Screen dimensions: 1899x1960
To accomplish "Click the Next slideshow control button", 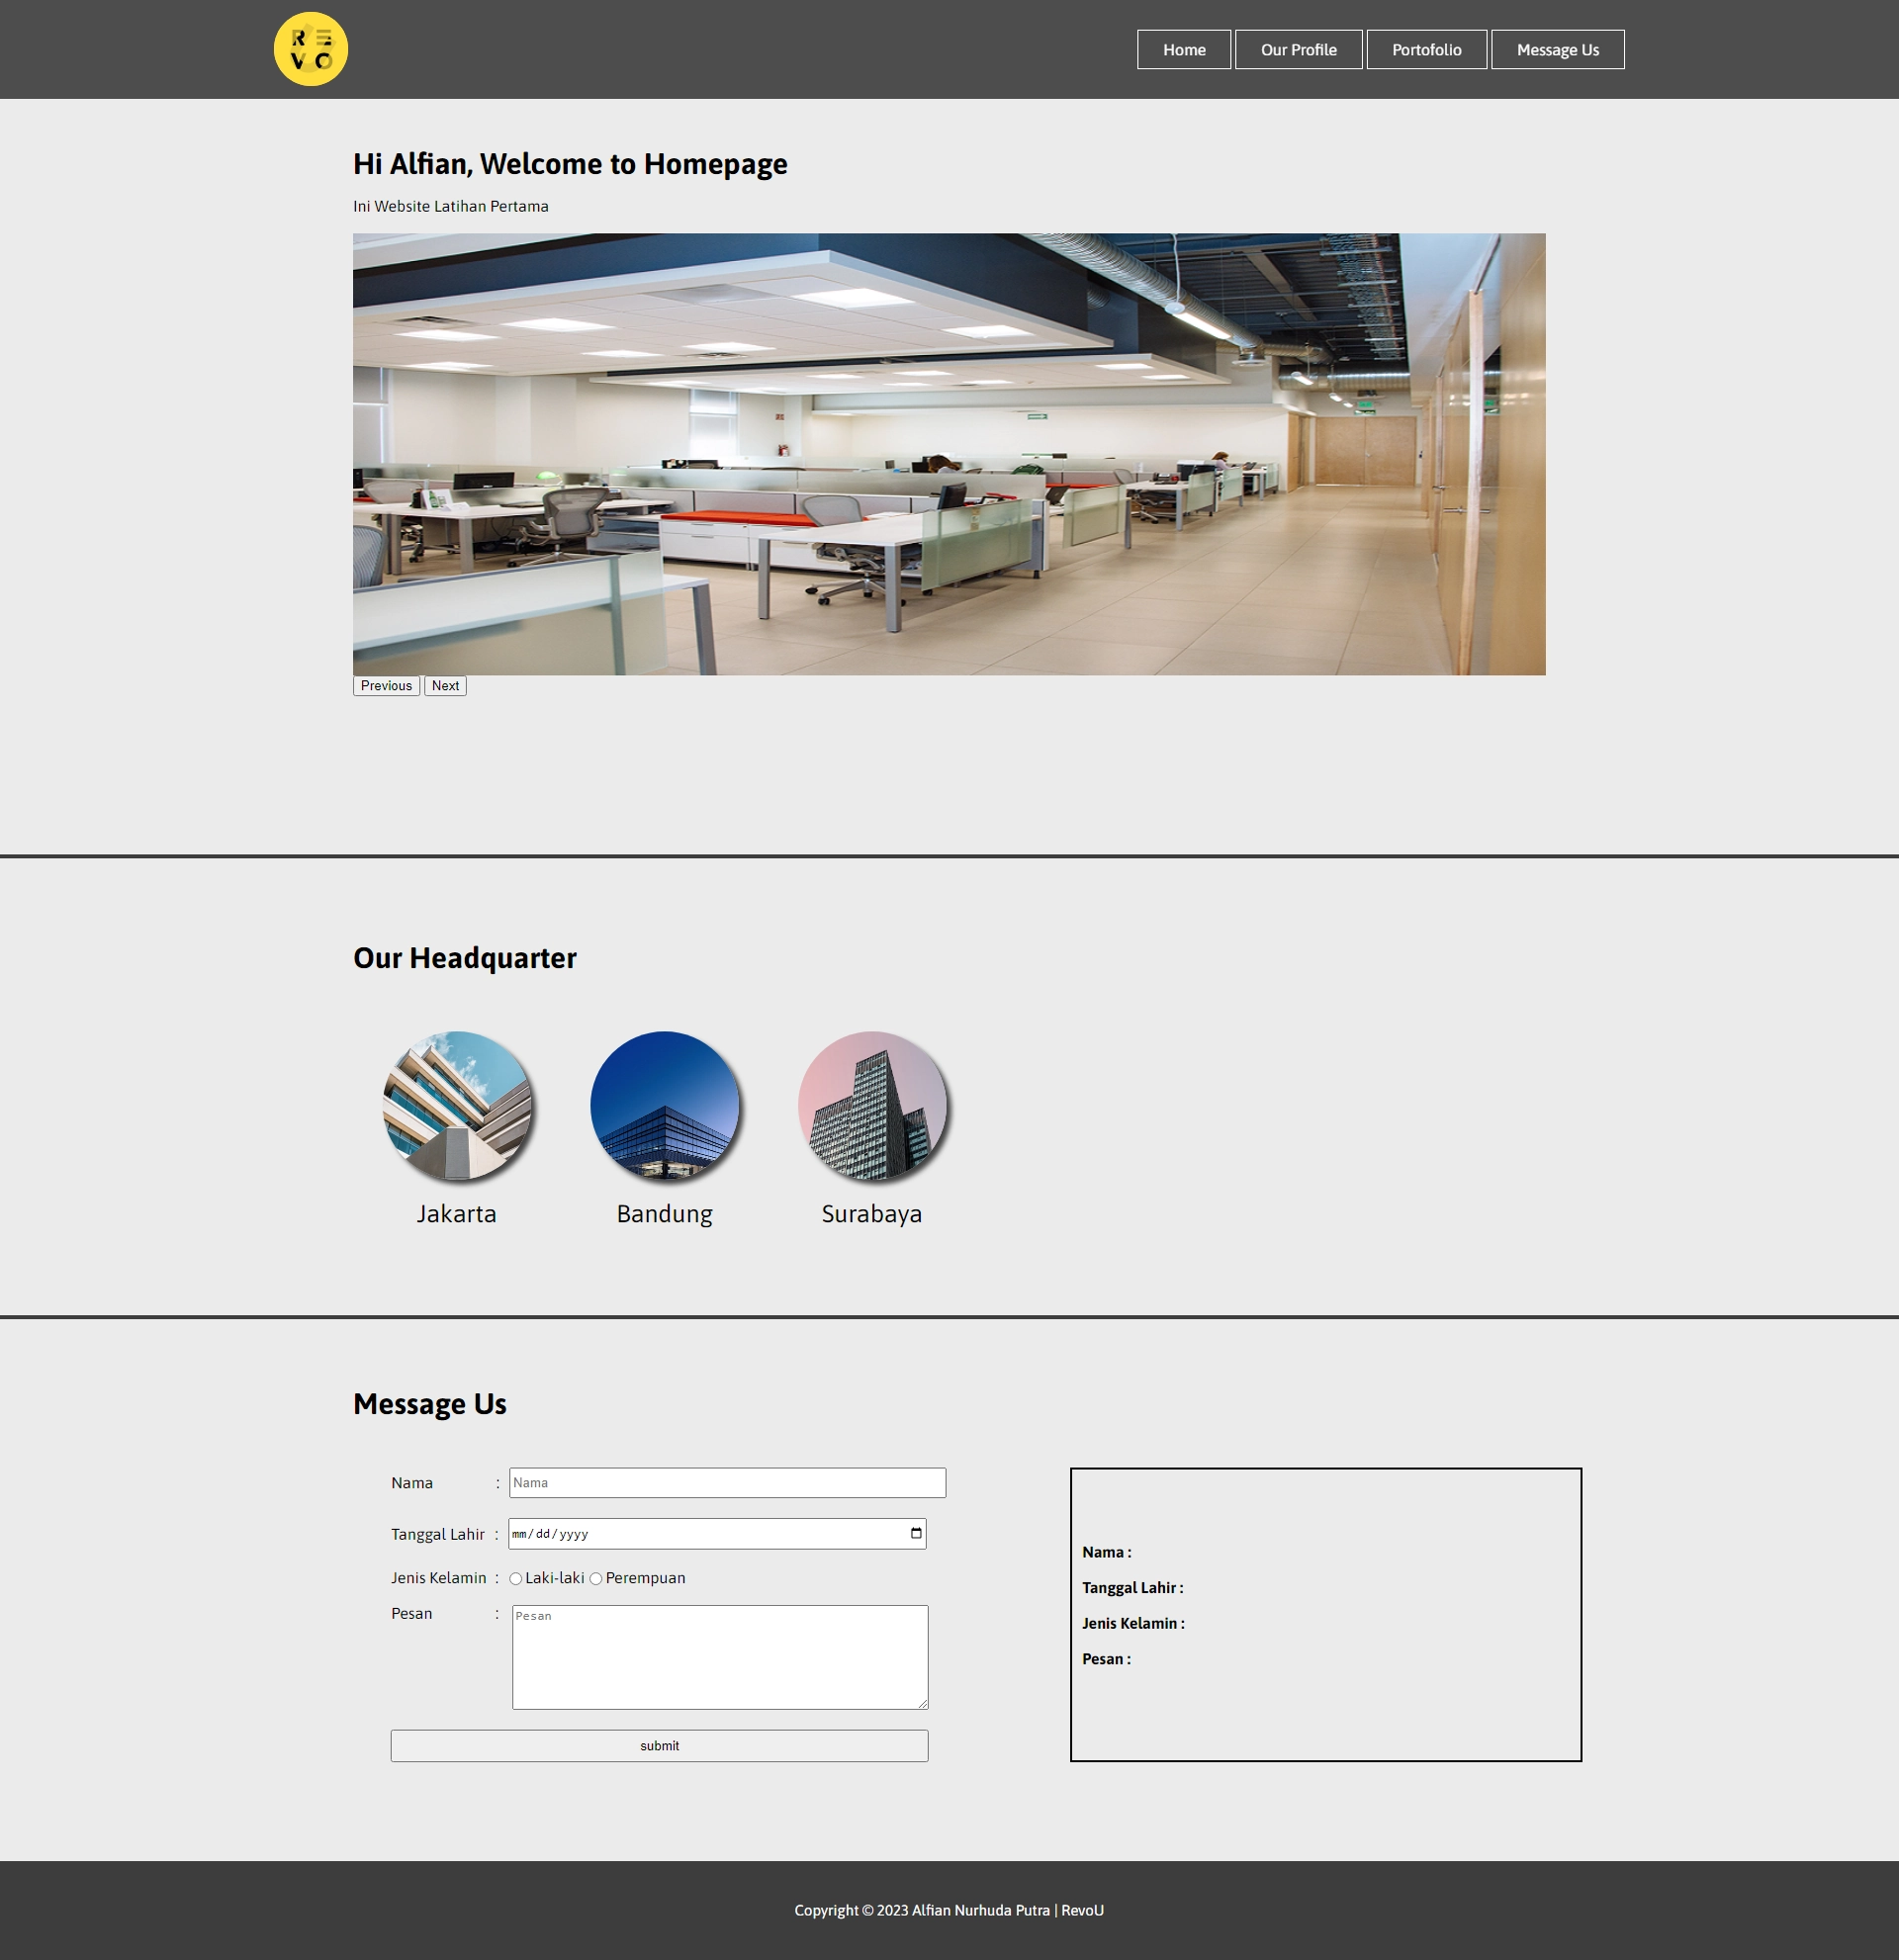I will [444, 684].
